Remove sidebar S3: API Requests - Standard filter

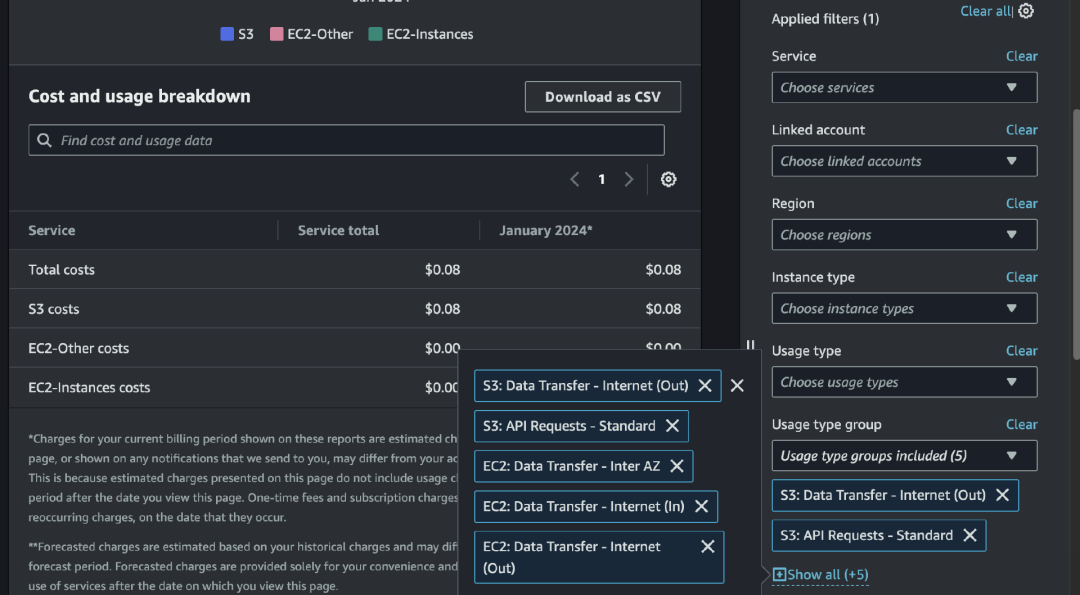click(x=970, y=535)
